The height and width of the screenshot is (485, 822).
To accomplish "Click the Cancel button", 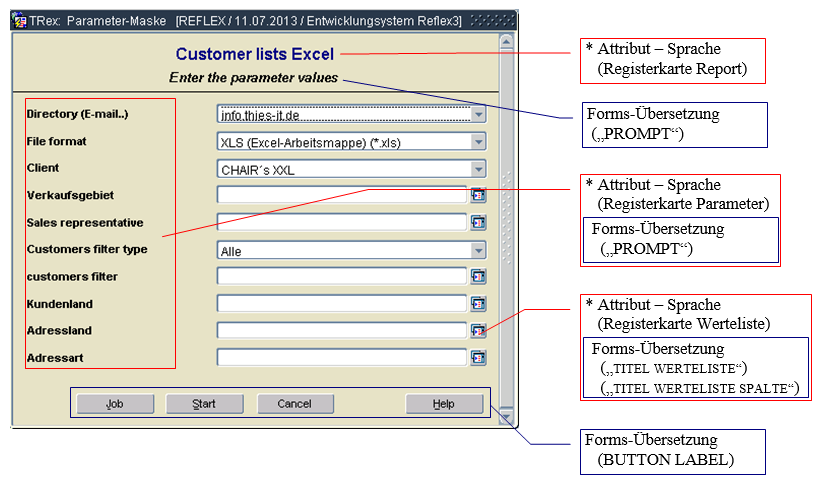I will pos(295,404).
